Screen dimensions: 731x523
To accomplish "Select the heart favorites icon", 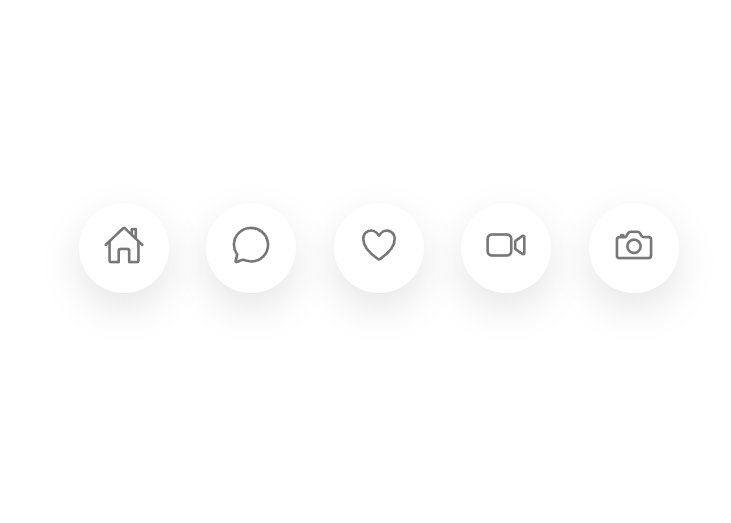I will [x=379, y=245].
